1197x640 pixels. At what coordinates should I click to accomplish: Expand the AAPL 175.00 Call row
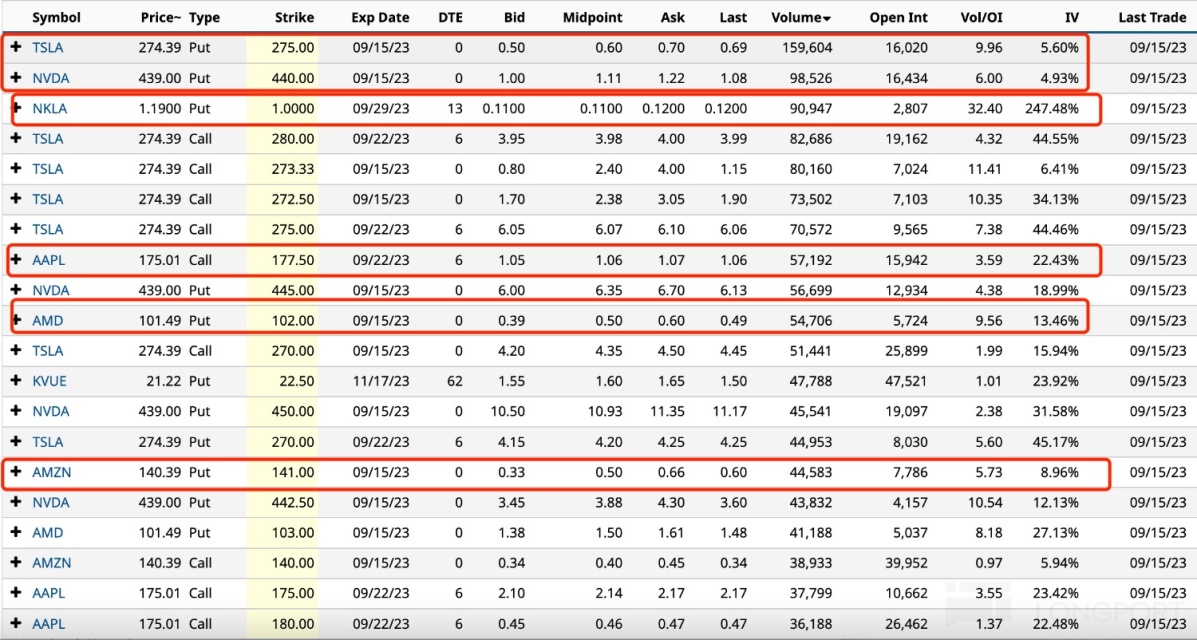pos(16,593)
